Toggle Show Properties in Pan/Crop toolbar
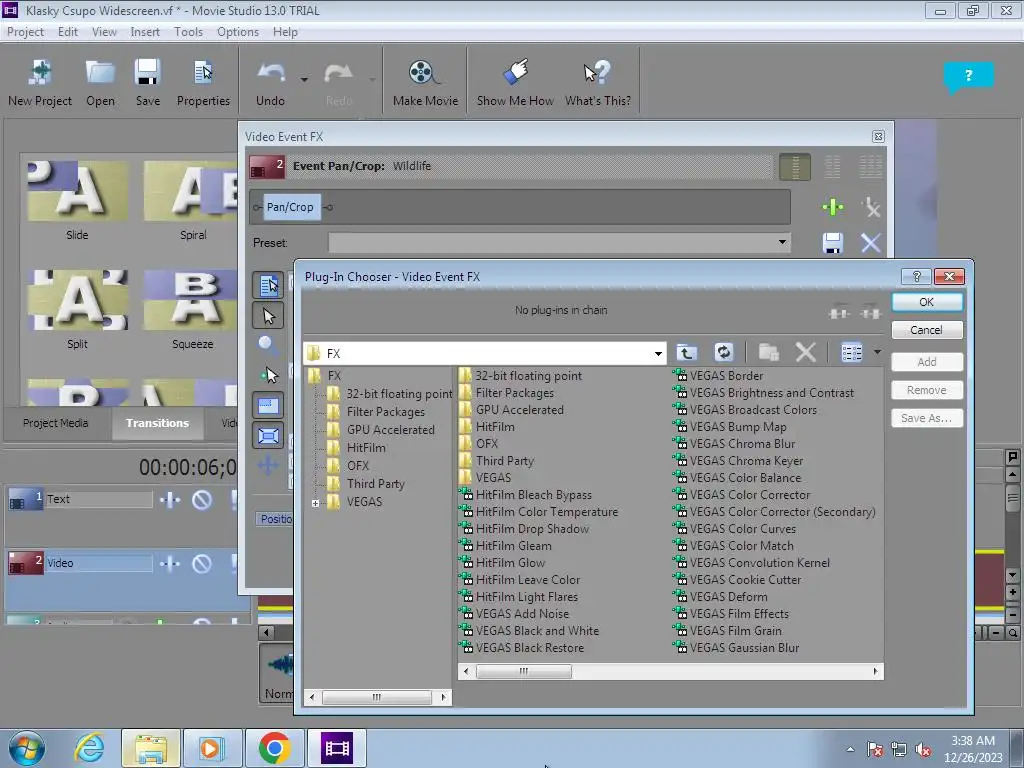The image size is (1024, 768). pyautogui.click(x=268, y=285)
